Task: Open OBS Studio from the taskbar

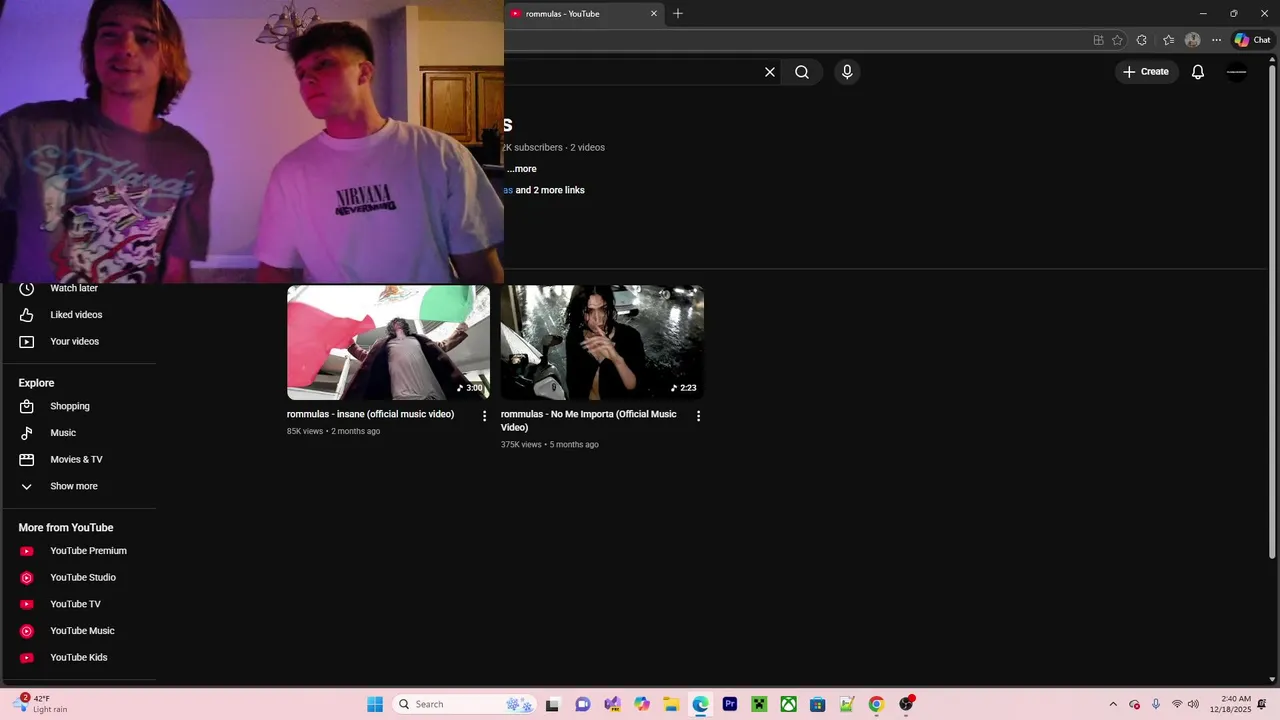Action: [x=906, y=704]
